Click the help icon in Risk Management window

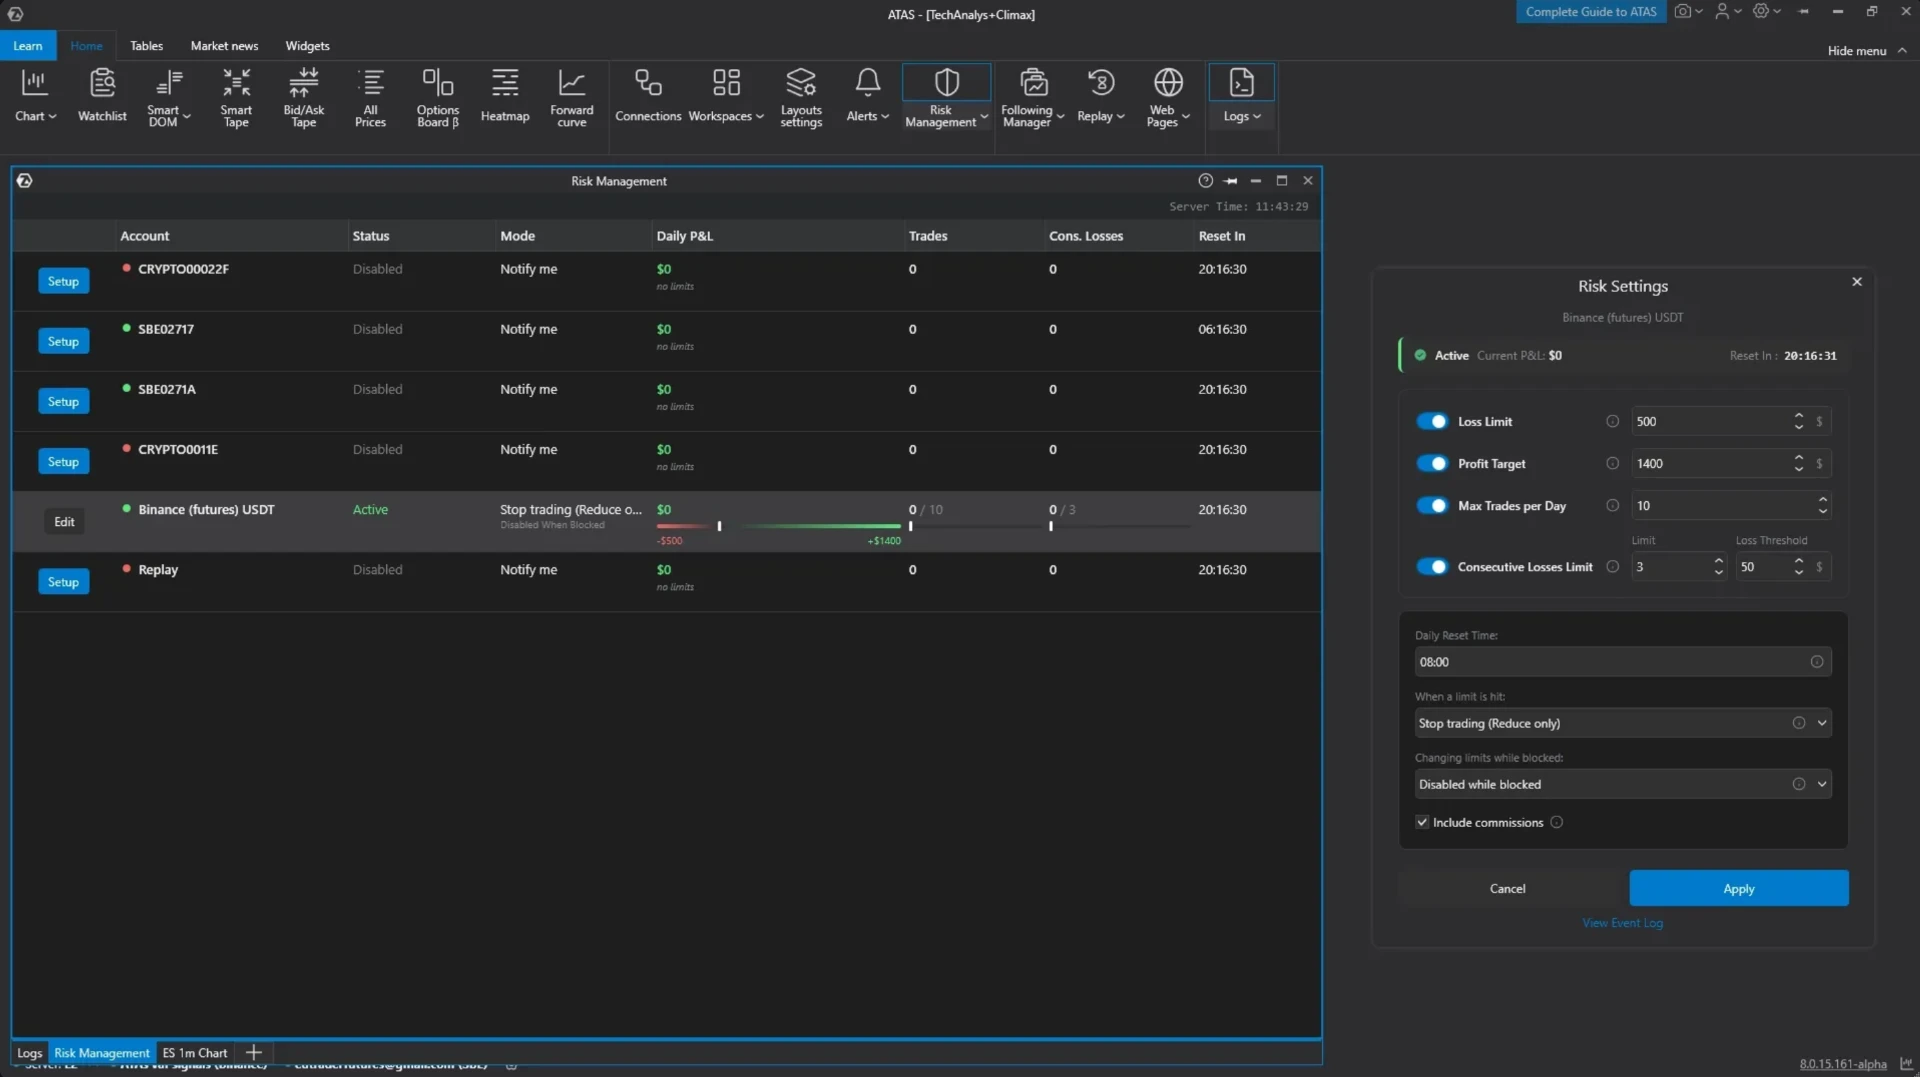[x=1205, y=181]
